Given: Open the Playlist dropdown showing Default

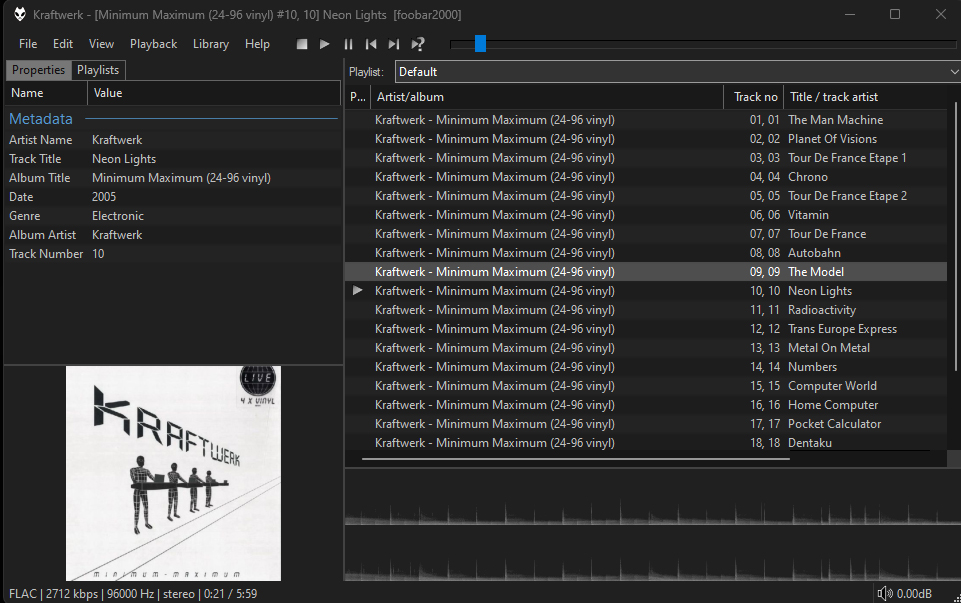Looking at the screenshot, I should click(677, 72).
